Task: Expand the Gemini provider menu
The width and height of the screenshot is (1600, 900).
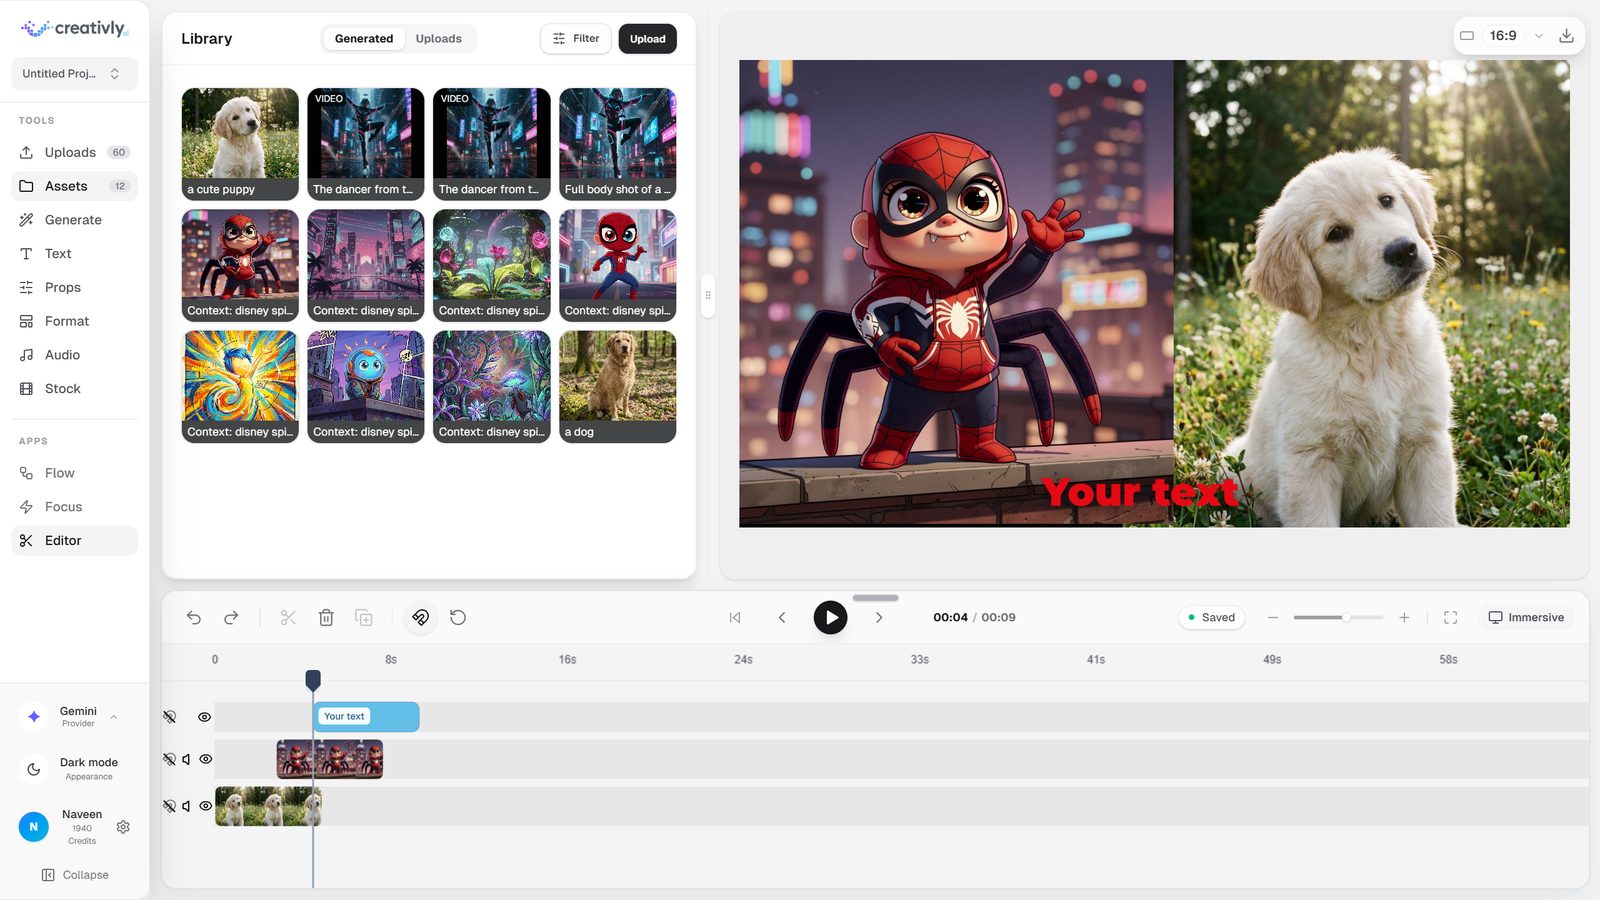Action: pyautogui.click(x=114, y=717)
